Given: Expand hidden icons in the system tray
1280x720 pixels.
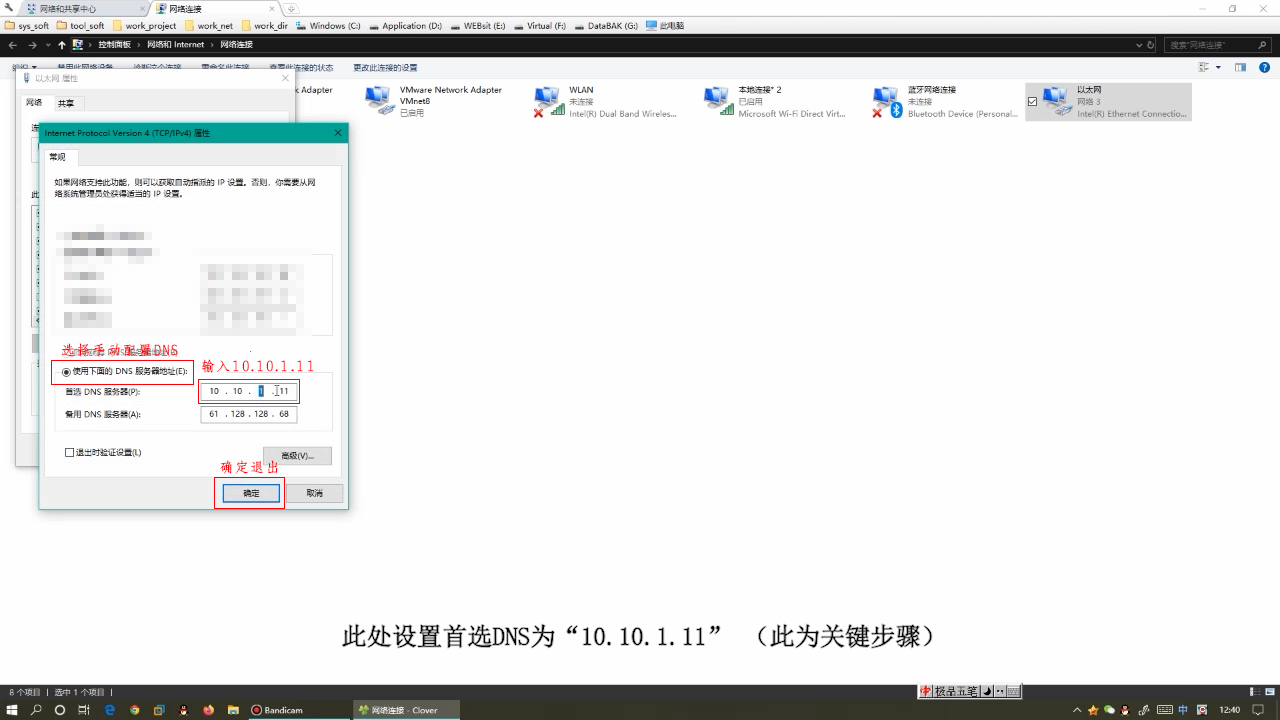Looking at the screenshot, I should click(x=1077, y=710).
